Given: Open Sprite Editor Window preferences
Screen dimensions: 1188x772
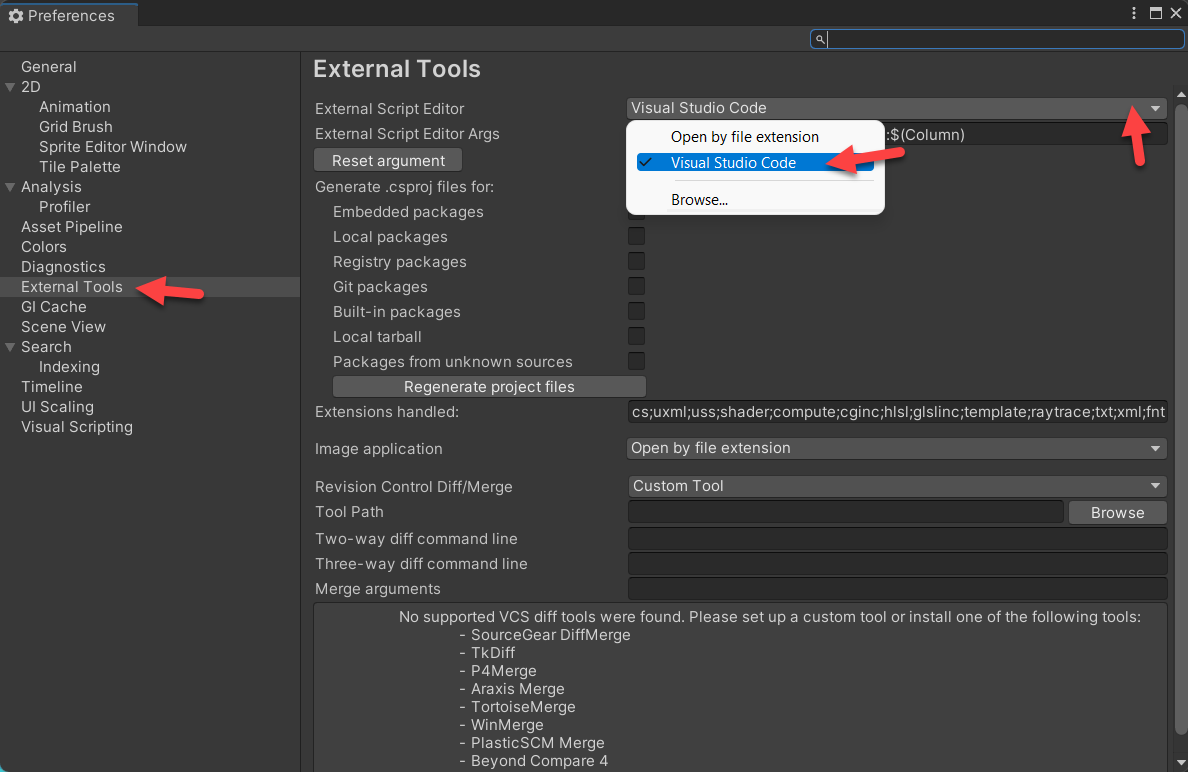Looking at the screenshot, I should [x=113, y=147].
